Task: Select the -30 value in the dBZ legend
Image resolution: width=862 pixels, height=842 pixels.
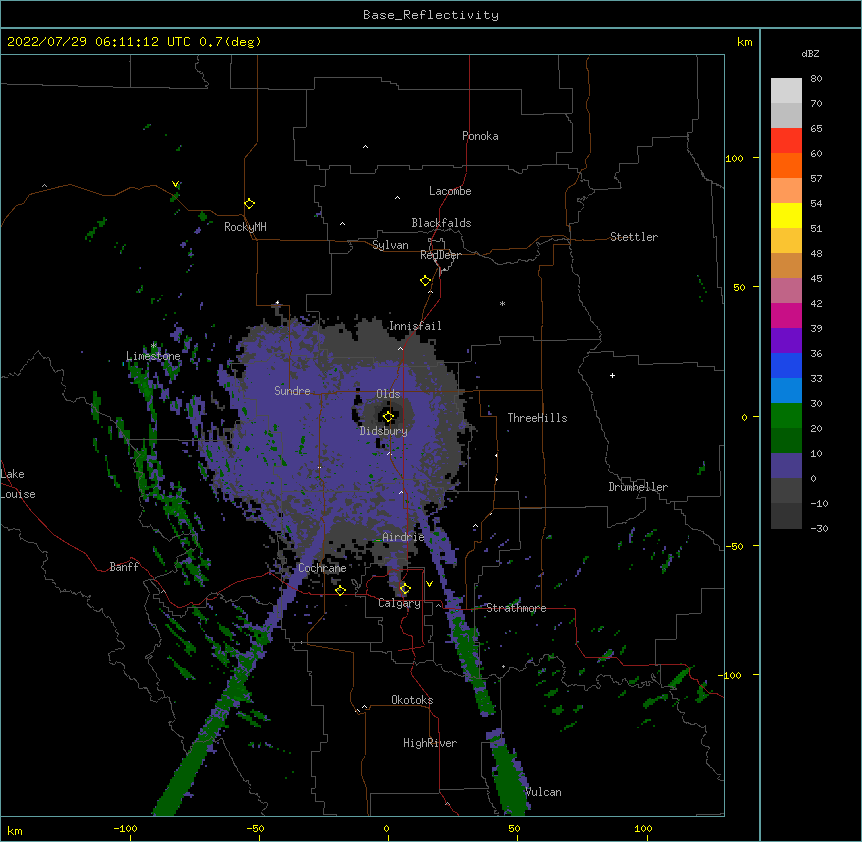Action: pyautogui.click(x=819, y=529)
